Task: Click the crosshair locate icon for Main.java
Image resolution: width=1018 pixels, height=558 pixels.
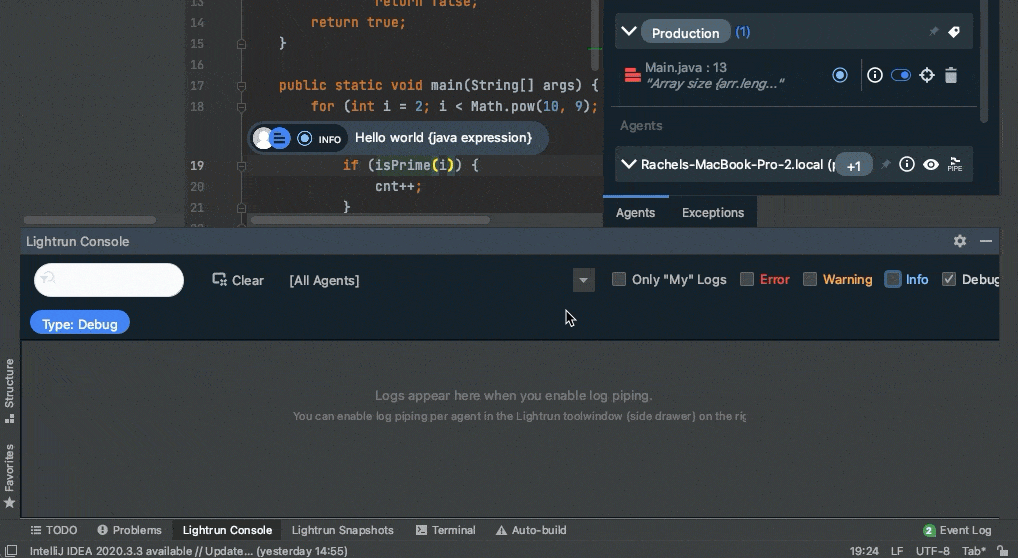Action: tap(927, 75)
